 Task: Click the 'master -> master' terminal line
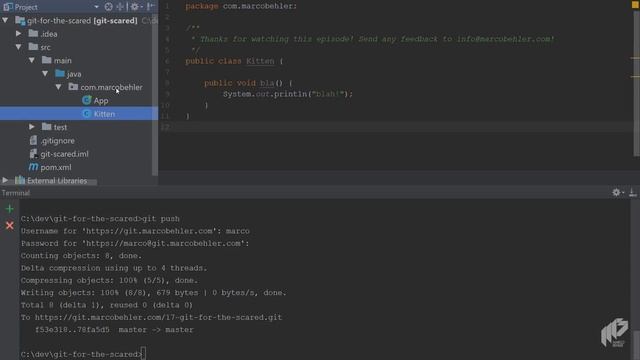pyautogui.click(x=156, y=329)
